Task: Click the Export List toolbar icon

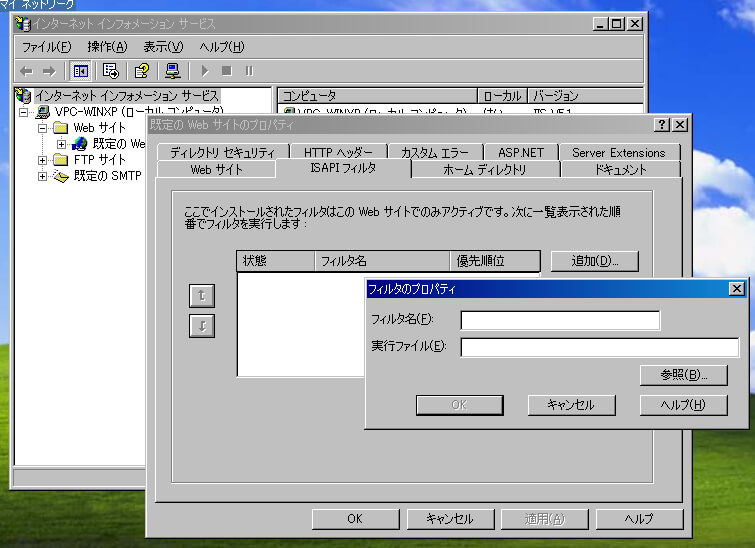Action: point(111,71)
